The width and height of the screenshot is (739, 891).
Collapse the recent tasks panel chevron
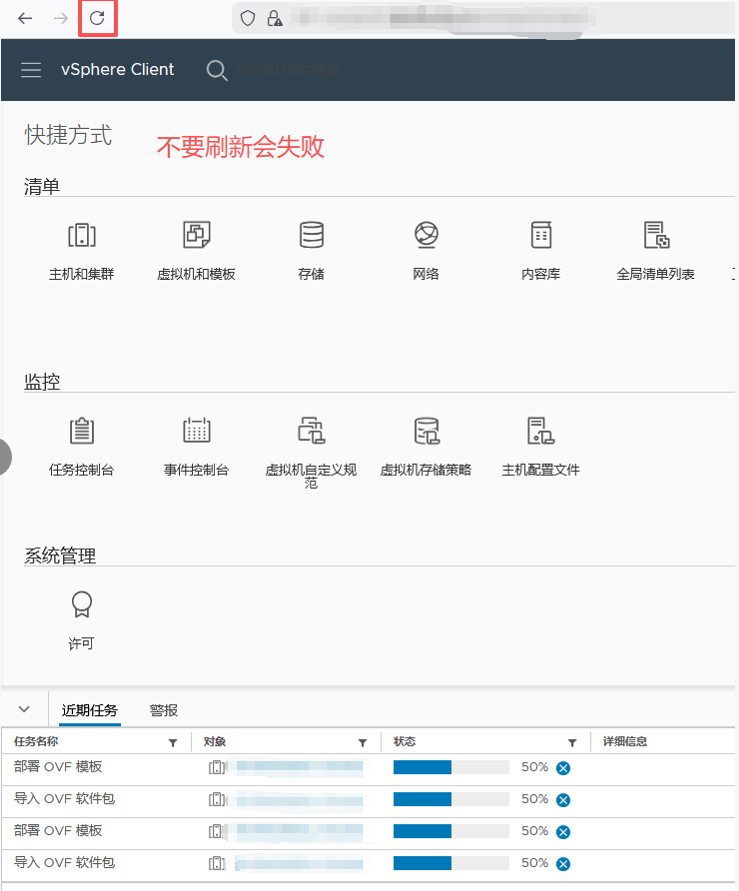click(x=24, y=709)
